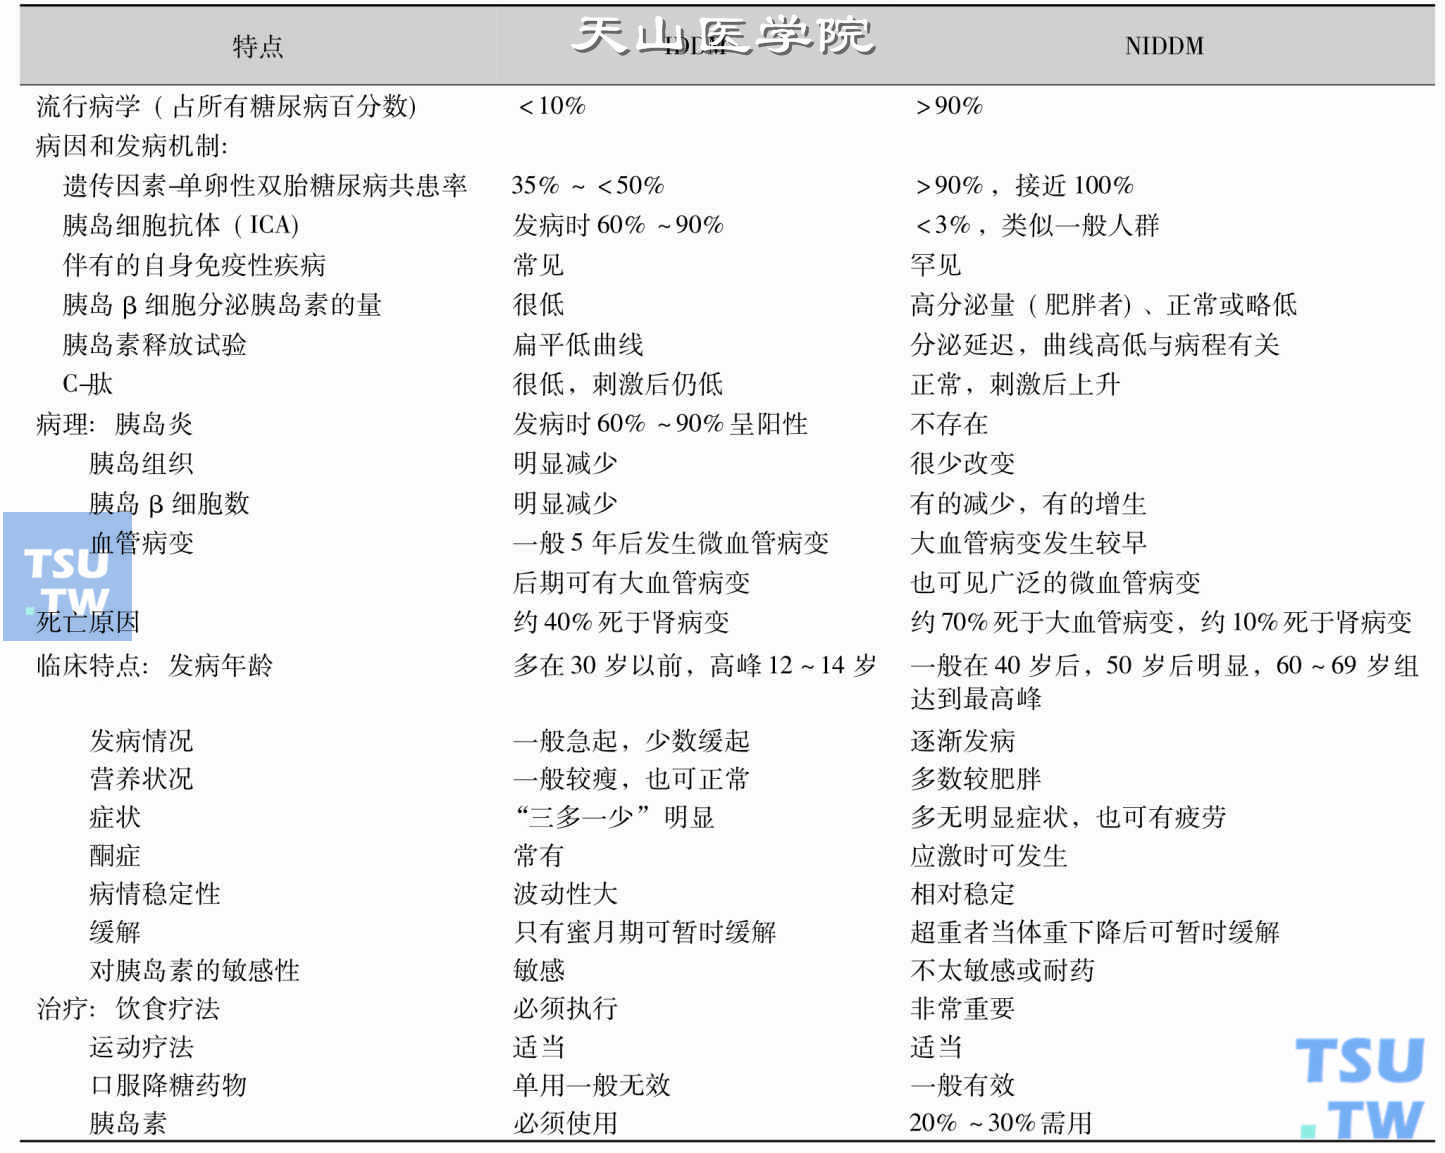Click the "必须执行" cell
The image size is (1445, 1153).
click(565, 1008)
